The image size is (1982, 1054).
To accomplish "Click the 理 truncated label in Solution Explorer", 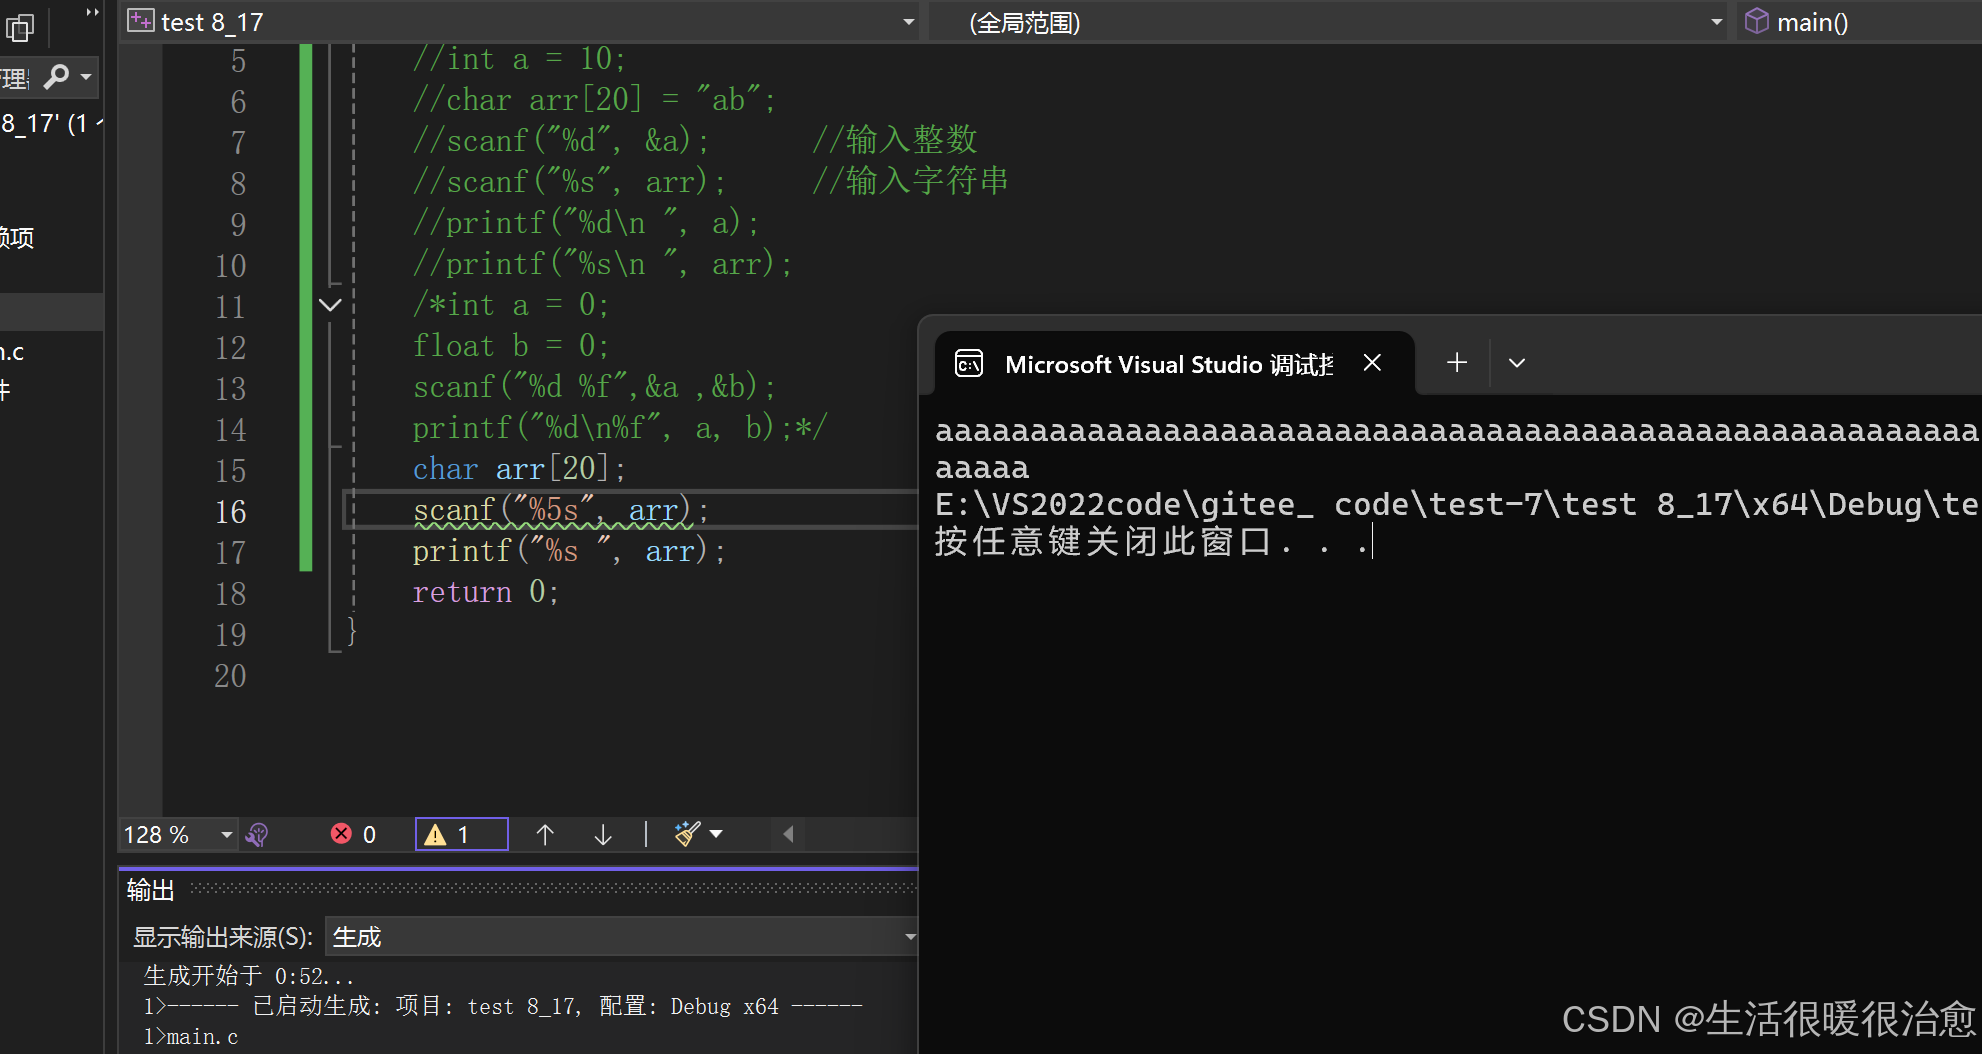I will 15,78.
